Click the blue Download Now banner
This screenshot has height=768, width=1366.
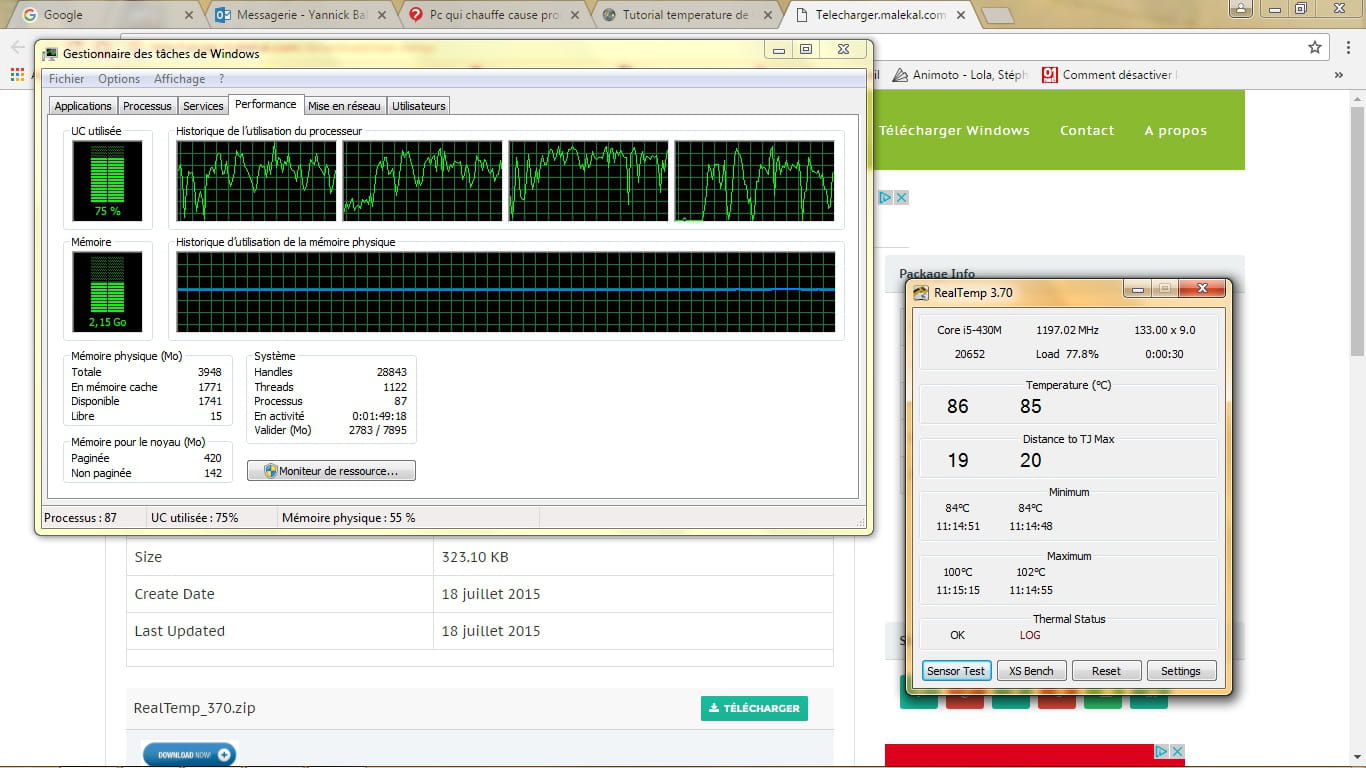pyautogui.click(x=188, y=755)
